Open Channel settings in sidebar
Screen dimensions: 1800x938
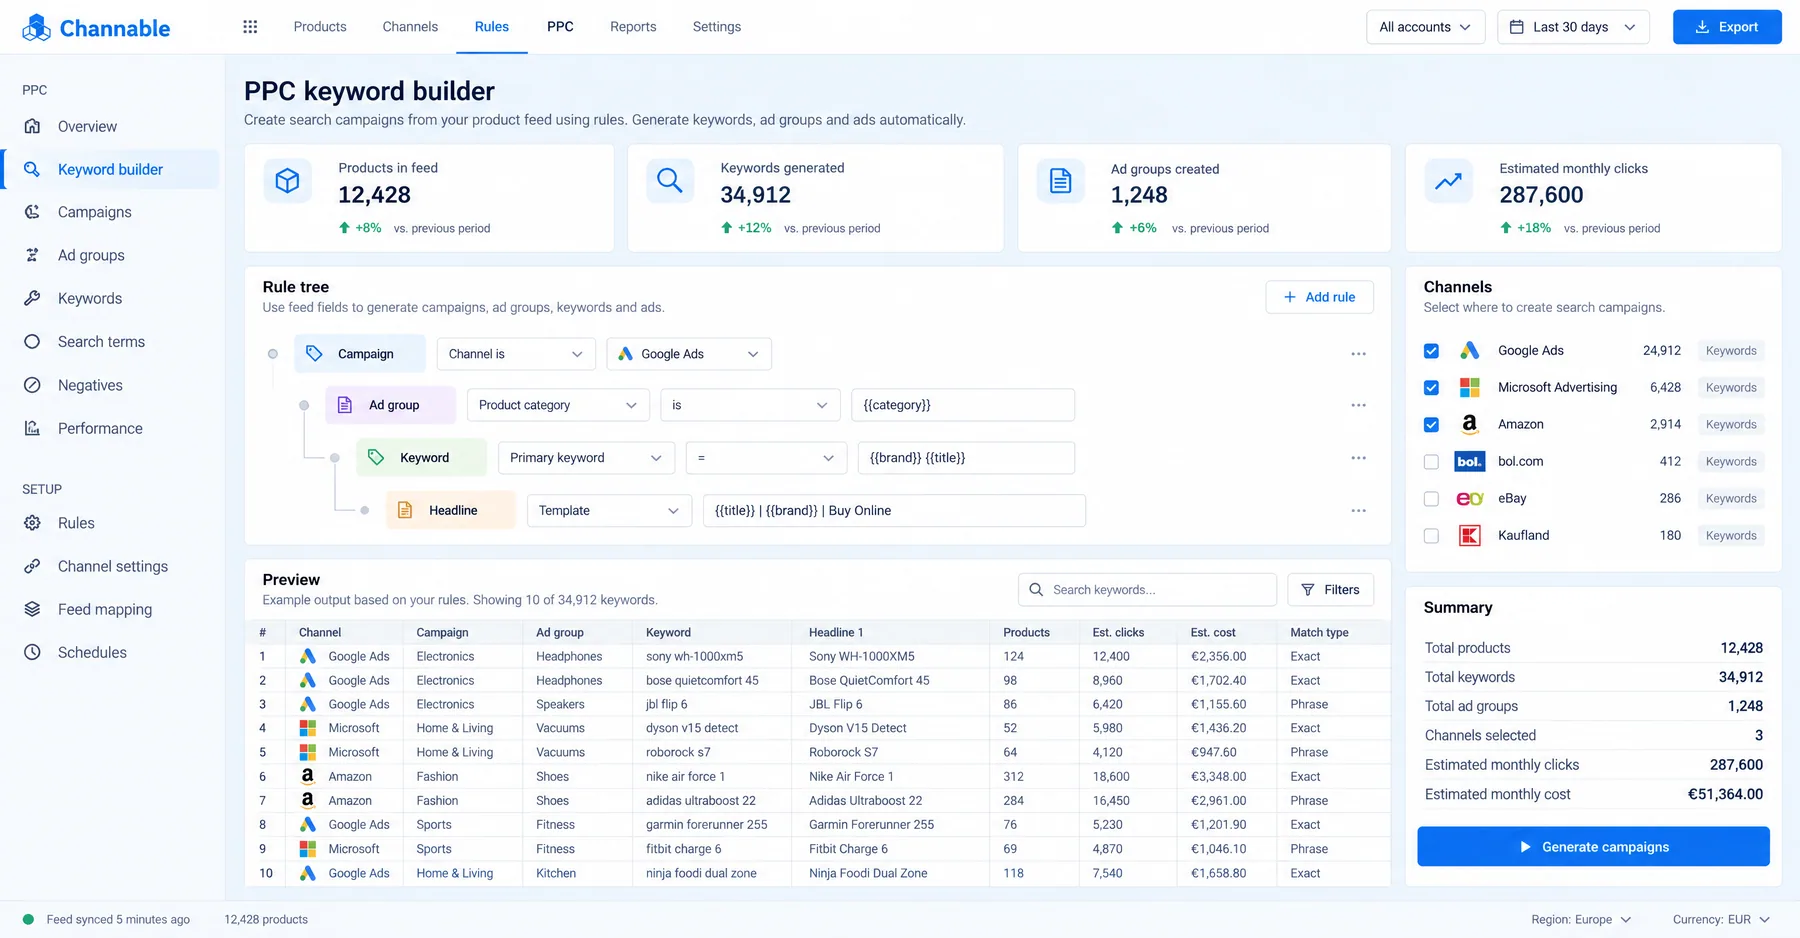click(111, 566)
